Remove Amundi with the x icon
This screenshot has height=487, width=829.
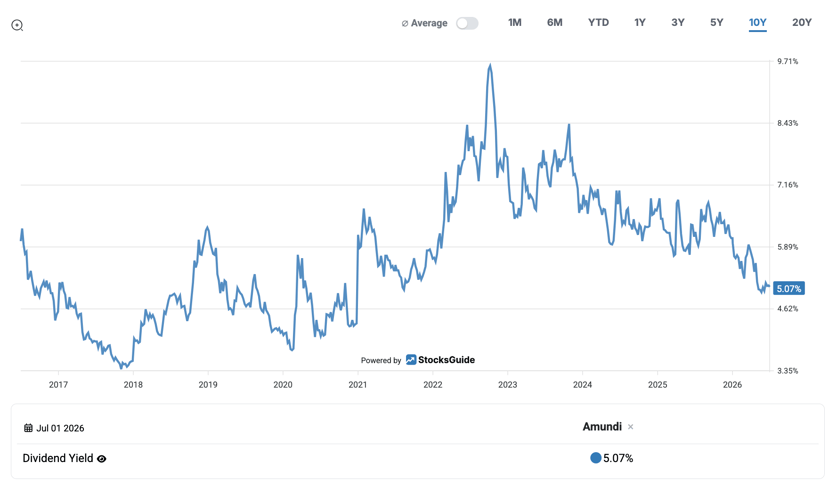click(630, 427)
